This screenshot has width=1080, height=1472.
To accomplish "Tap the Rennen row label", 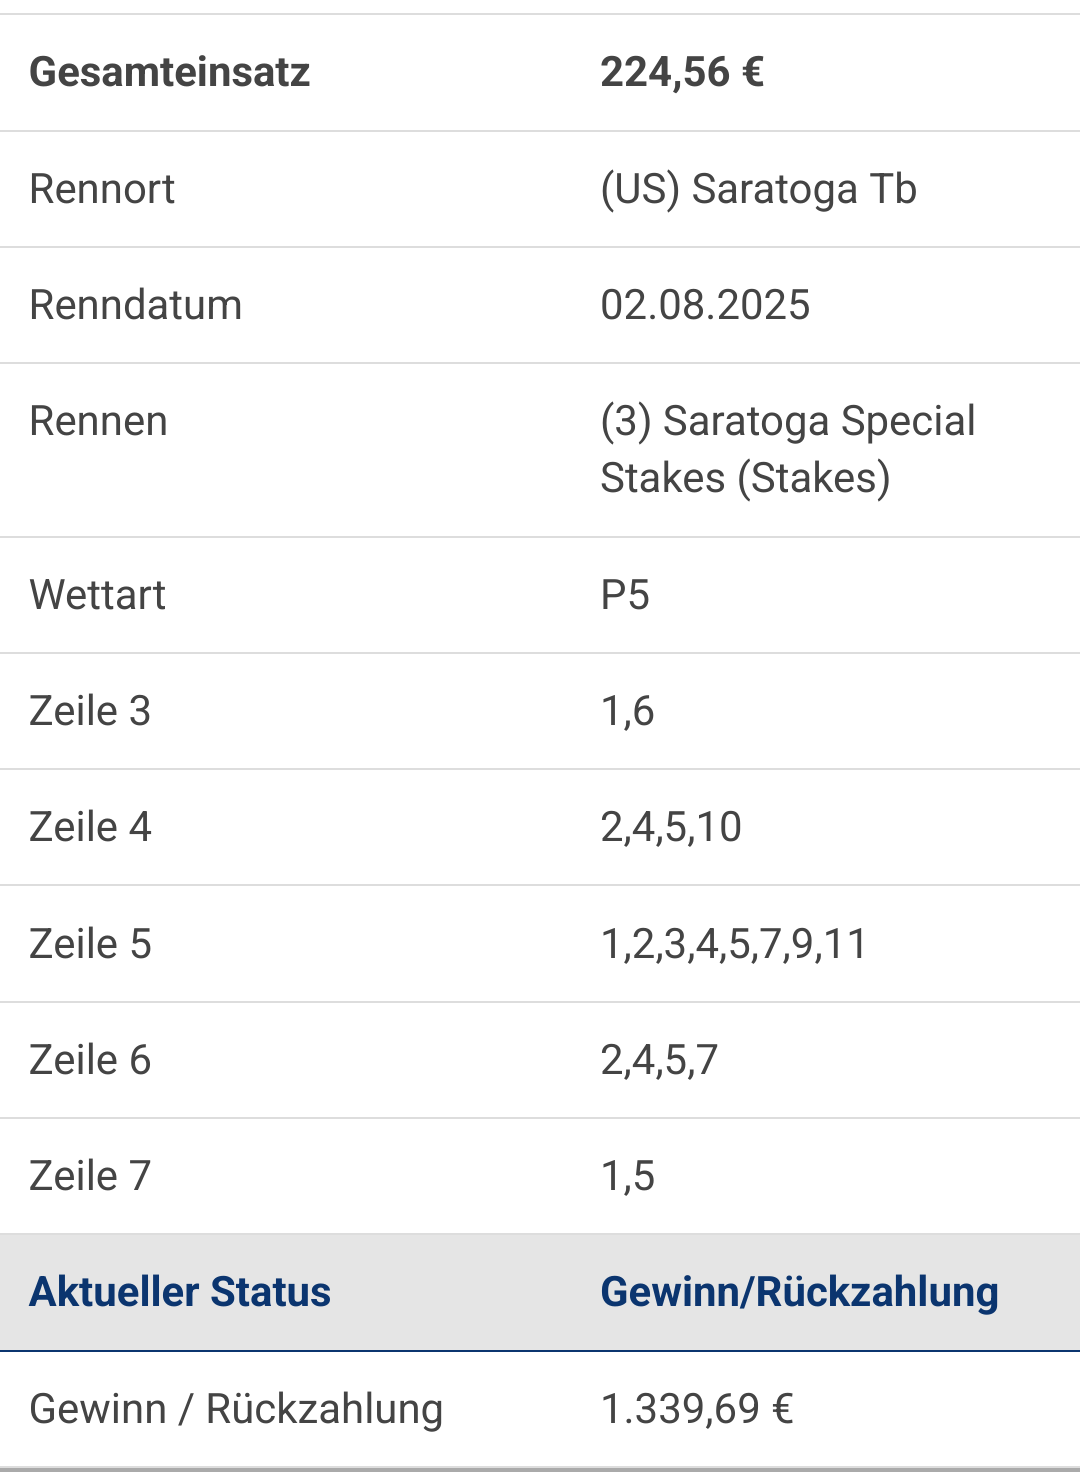I will click(98, 421).
